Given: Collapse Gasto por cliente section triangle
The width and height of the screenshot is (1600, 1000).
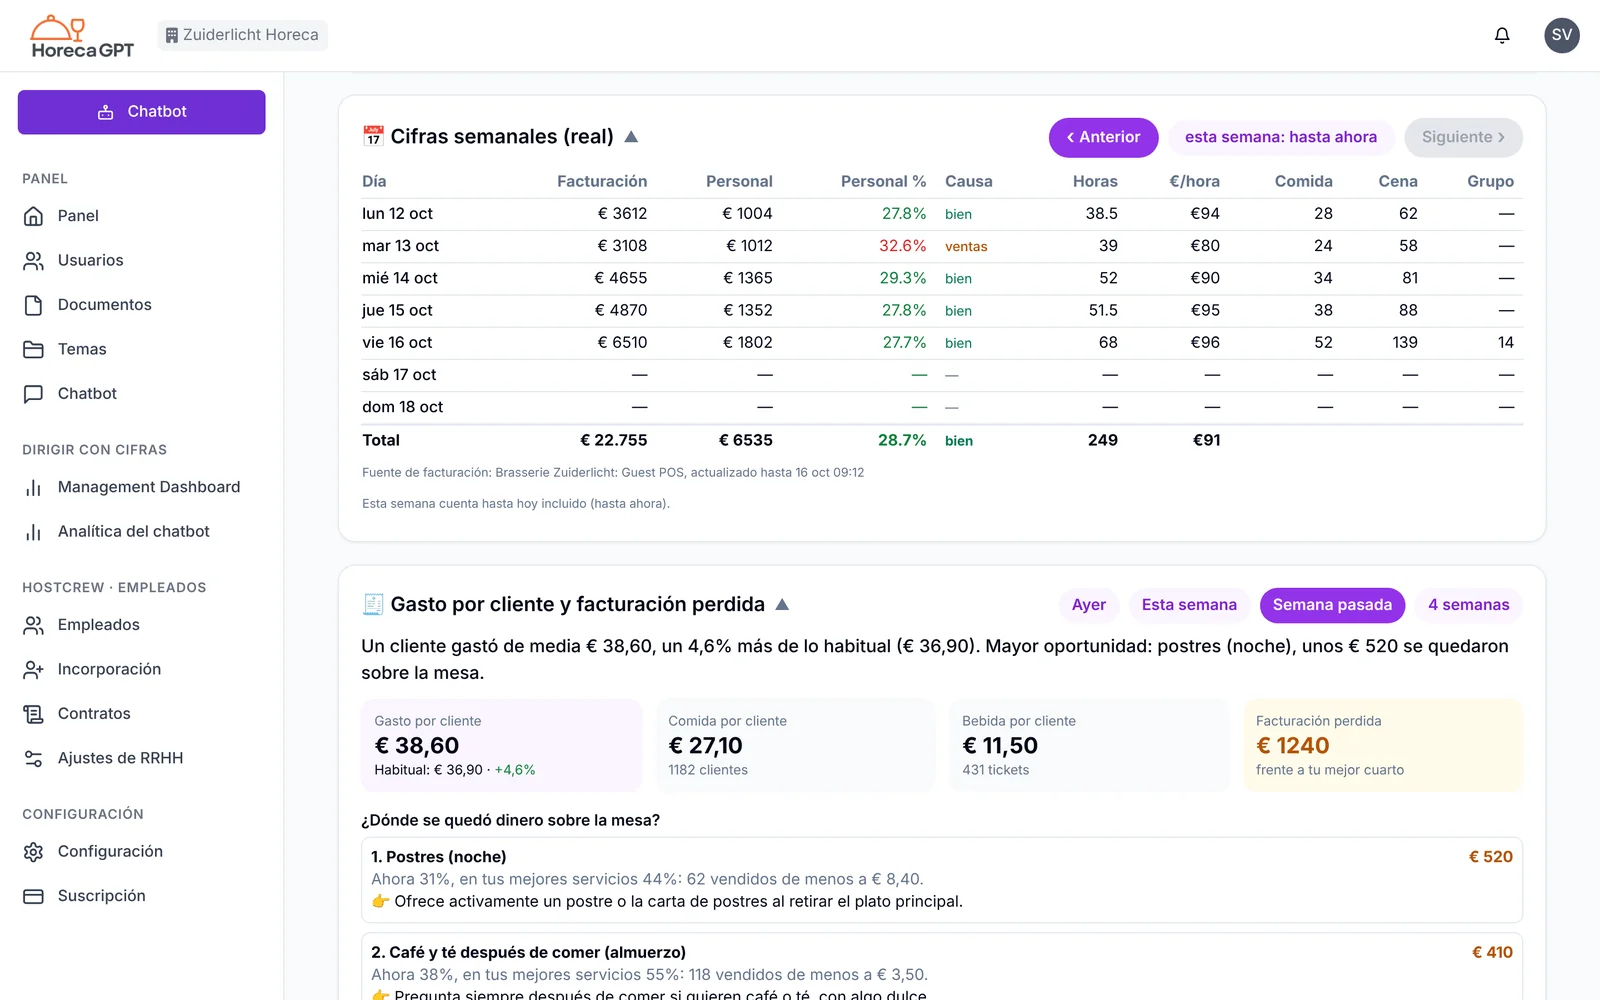Looking at the screenshot, I should pyautogui.click(x=782, y=605).
